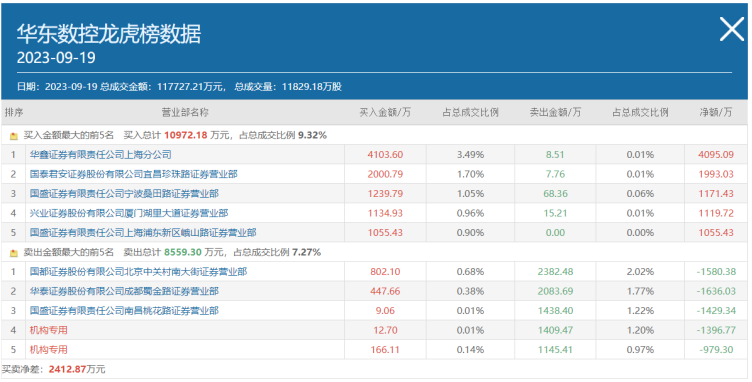752x382 pixels.
Task: Select net amount -1636.03 cell
Action: pos(716,291)
